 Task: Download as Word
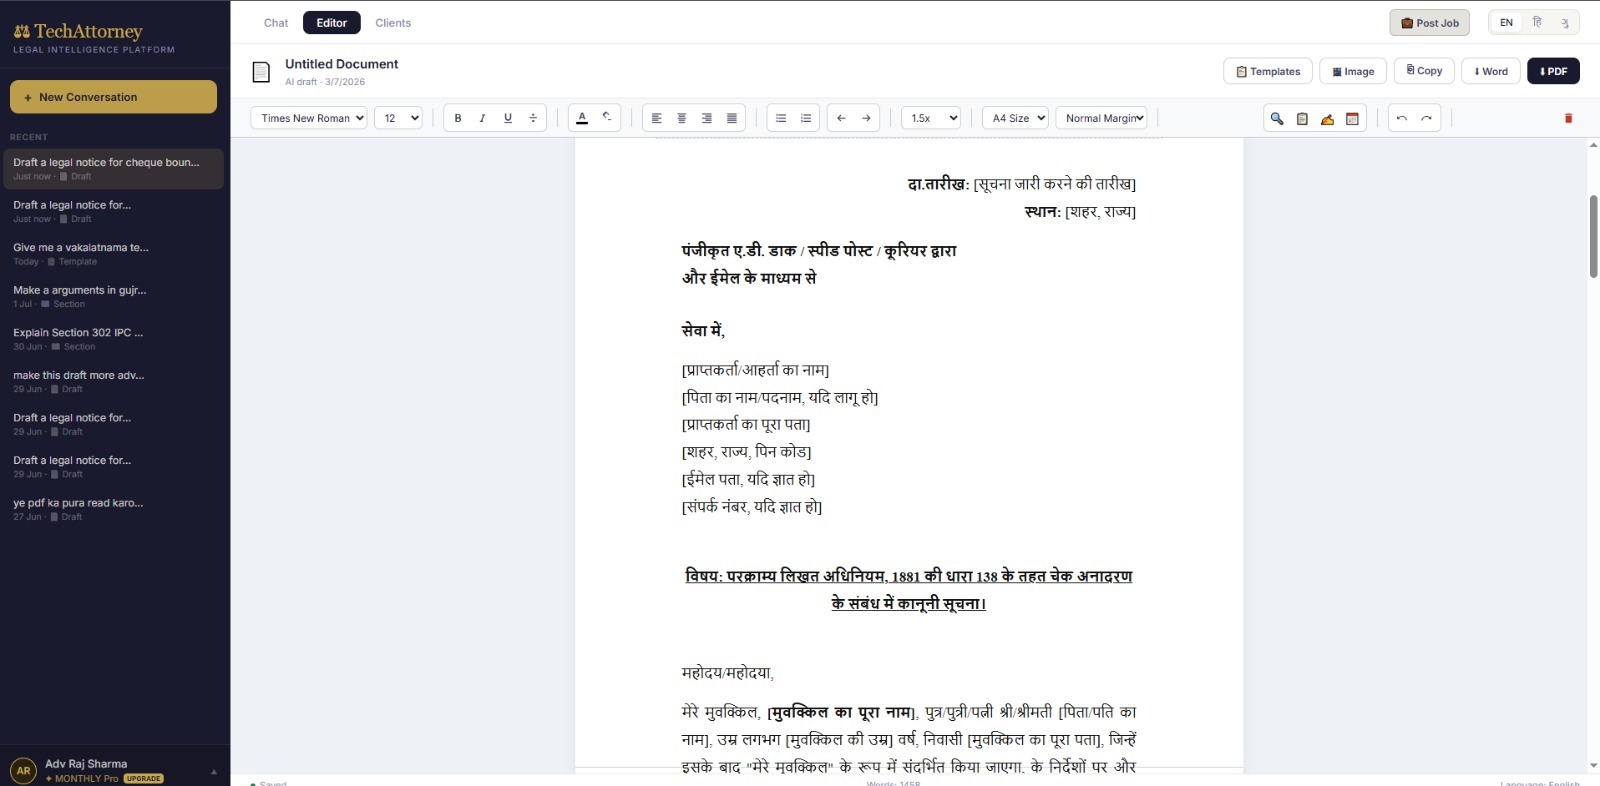click(1491, 71)
